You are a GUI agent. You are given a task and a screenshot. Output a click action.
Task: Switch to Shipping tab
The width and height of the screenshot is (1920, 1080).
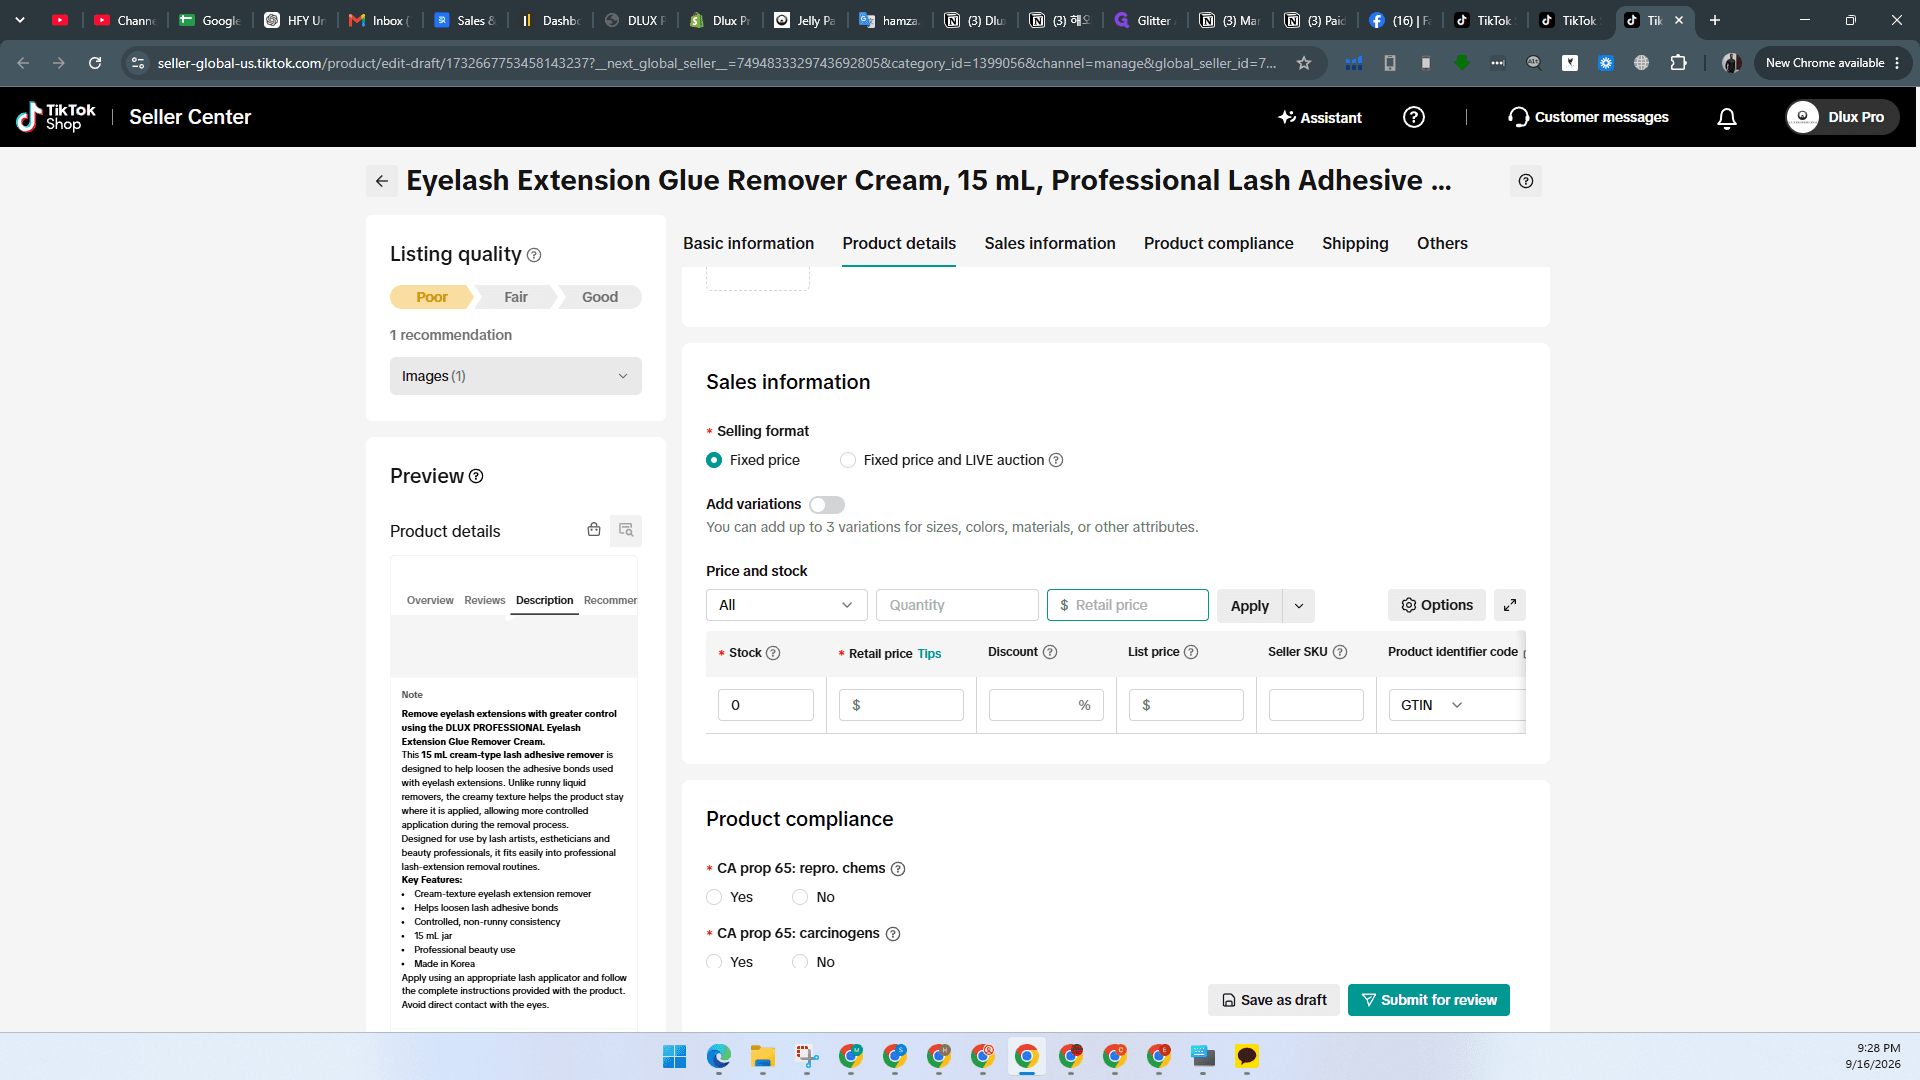tap(1355, 243)
